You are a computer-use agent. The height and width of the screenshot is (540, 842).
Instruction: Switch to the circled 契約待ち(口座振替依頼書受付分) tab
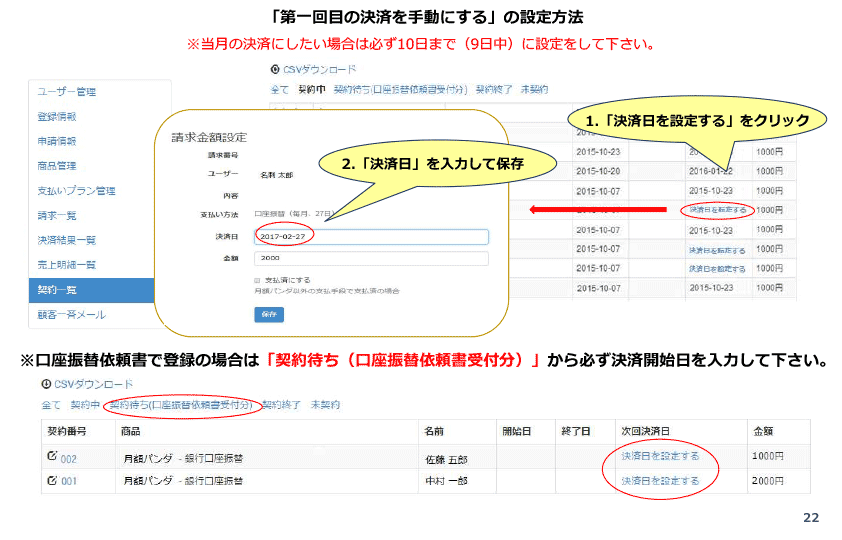(180, 405)
